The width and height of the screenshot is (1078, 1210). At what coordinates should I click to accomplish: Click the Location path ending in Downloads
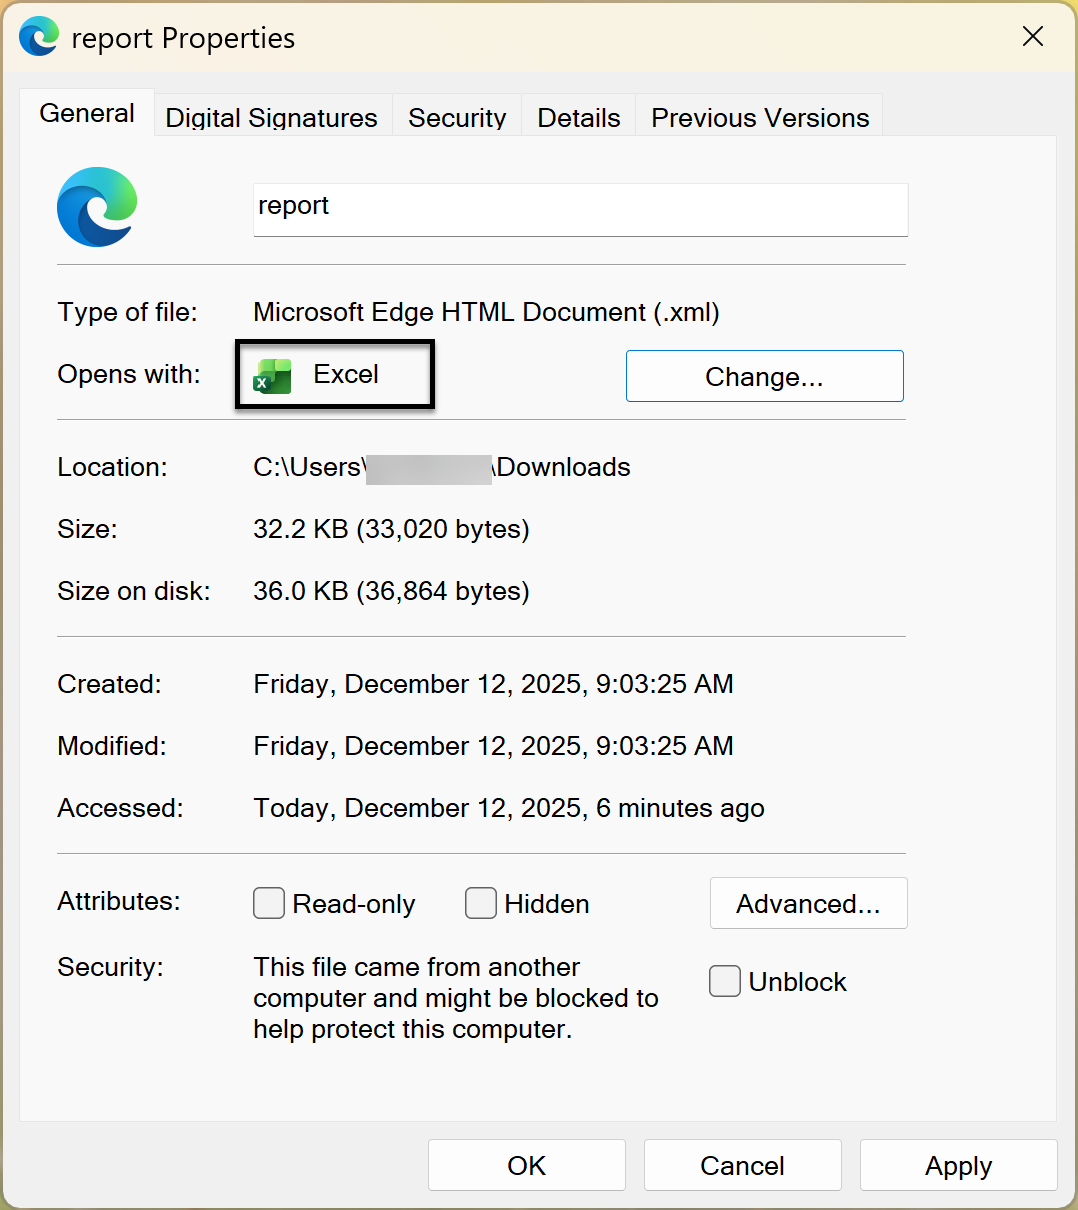coord(441,467)
